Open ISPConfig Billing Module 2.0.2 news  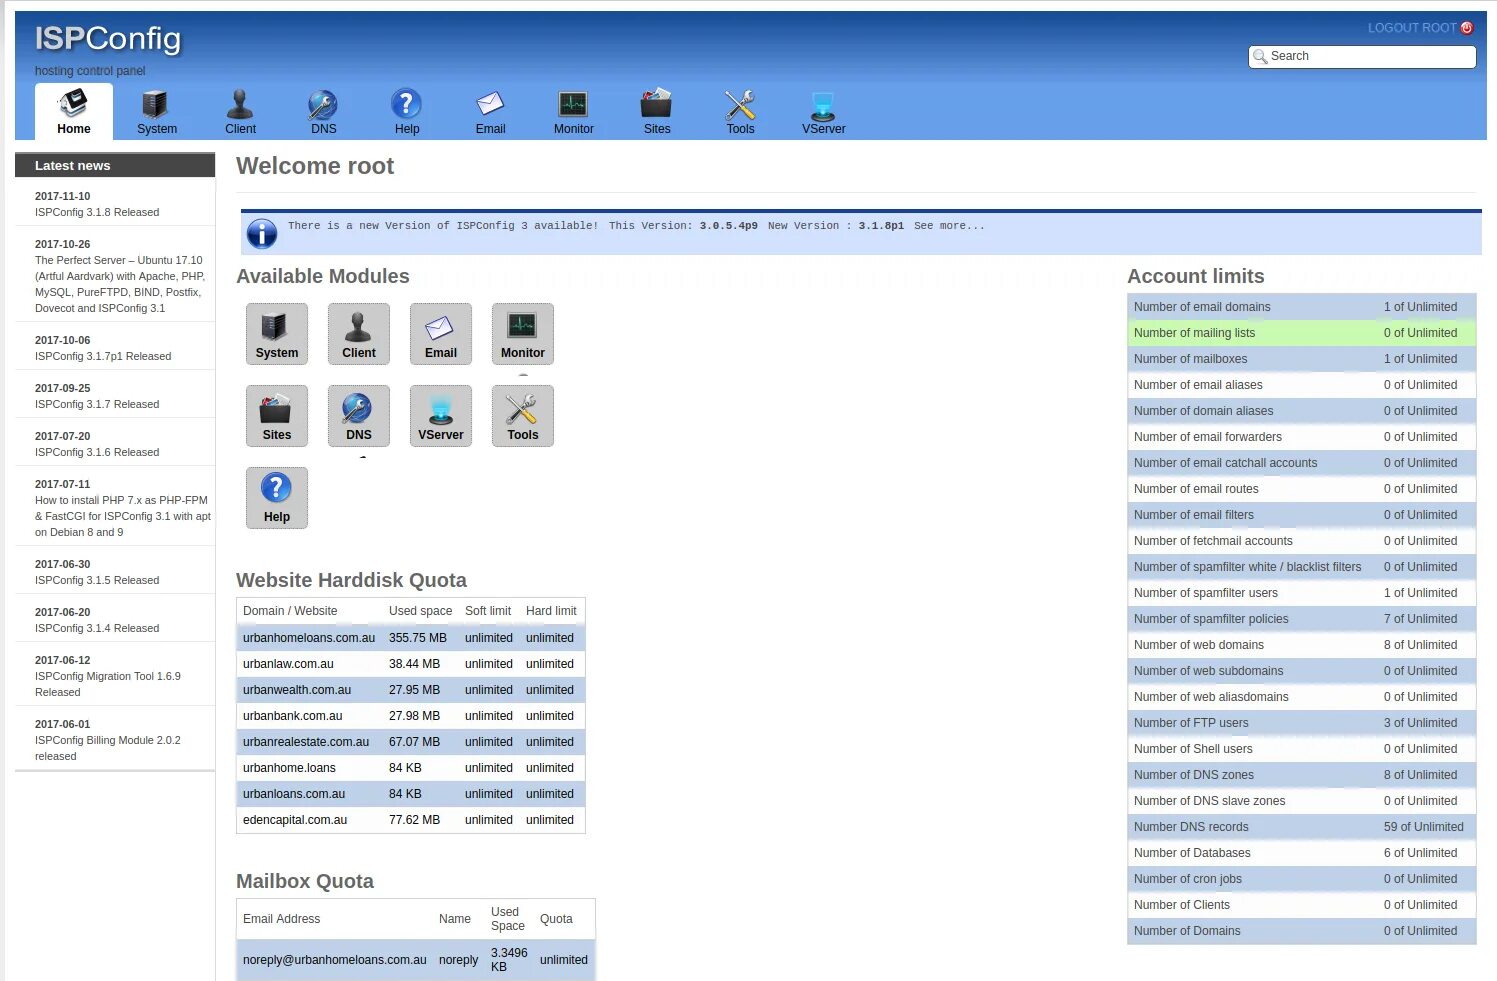pos(108,748)
